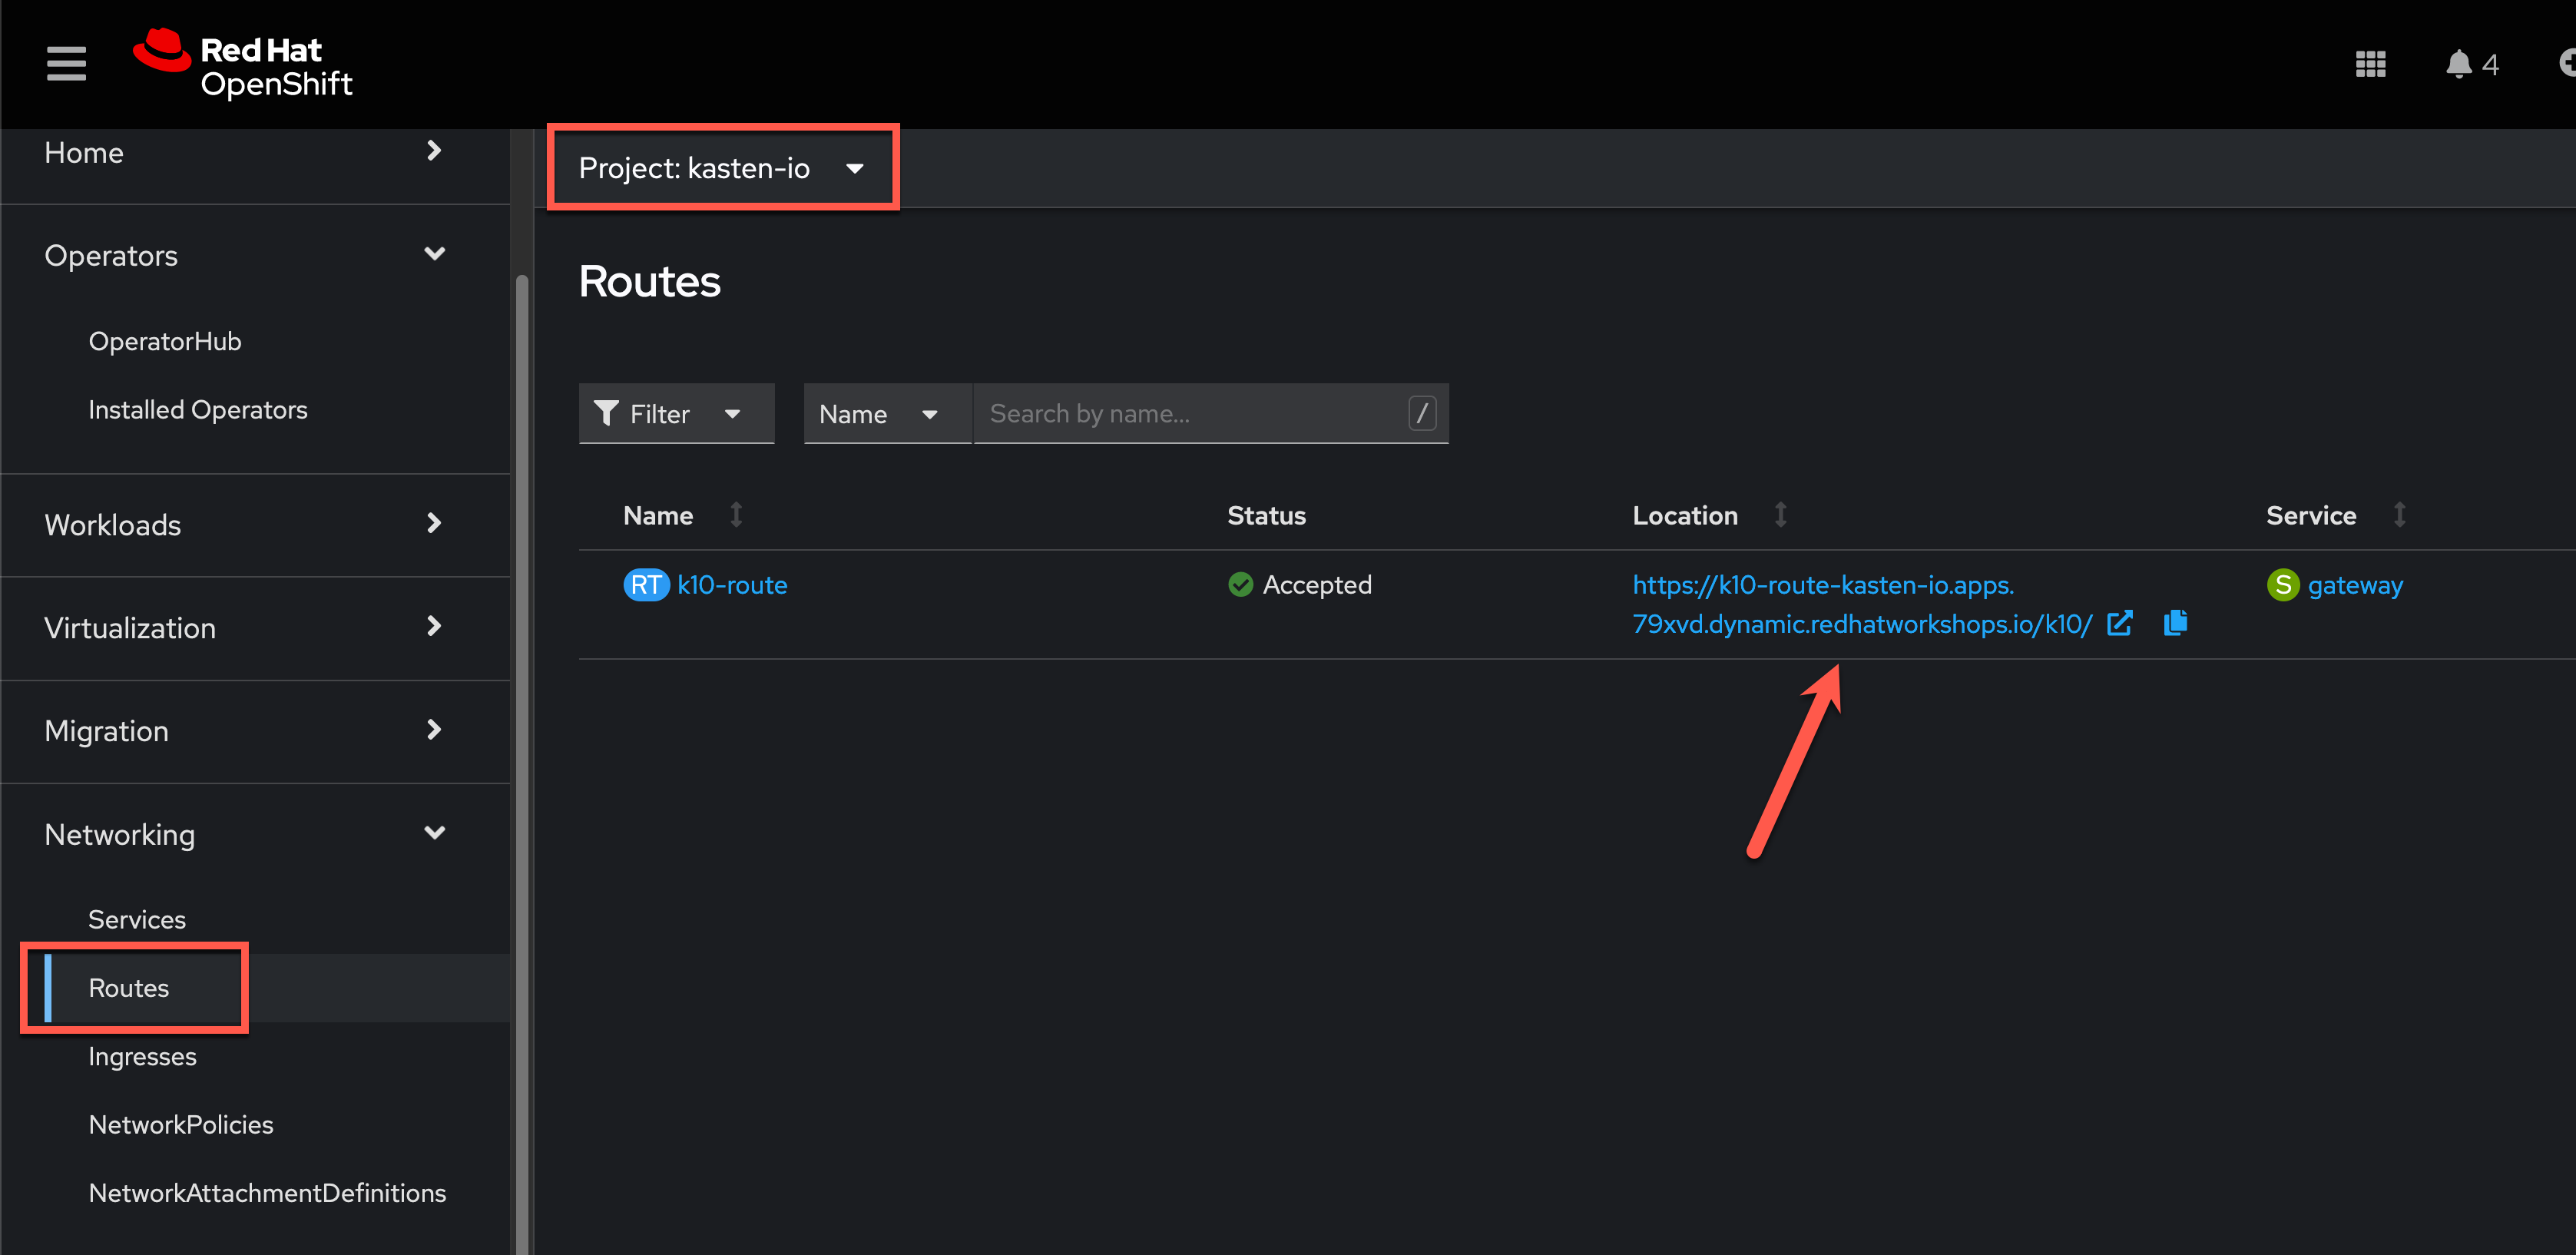Click the Status column header
The image size is (2576, 1255).
tap(1266, 515)
